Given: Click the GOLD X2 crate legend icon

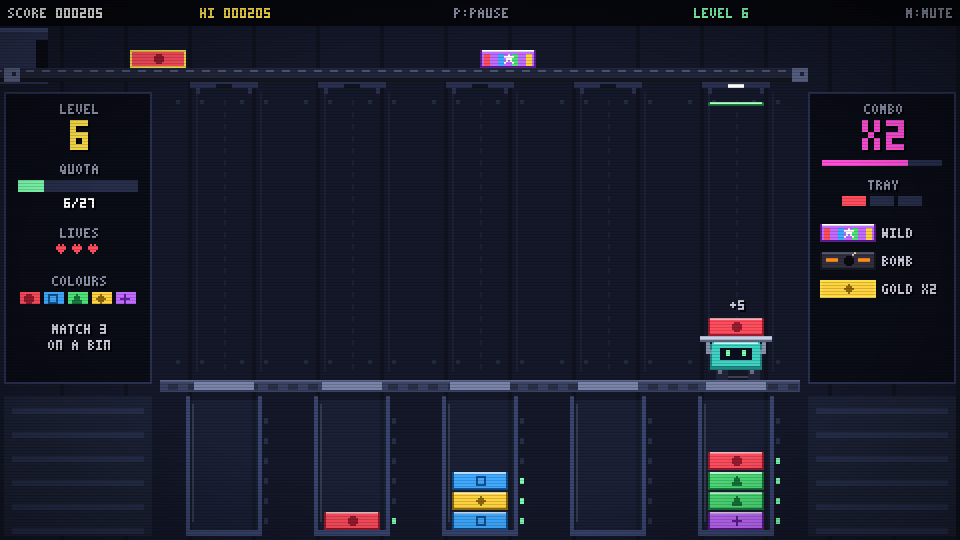Looking at the screenshot, I should pos(848,289).
